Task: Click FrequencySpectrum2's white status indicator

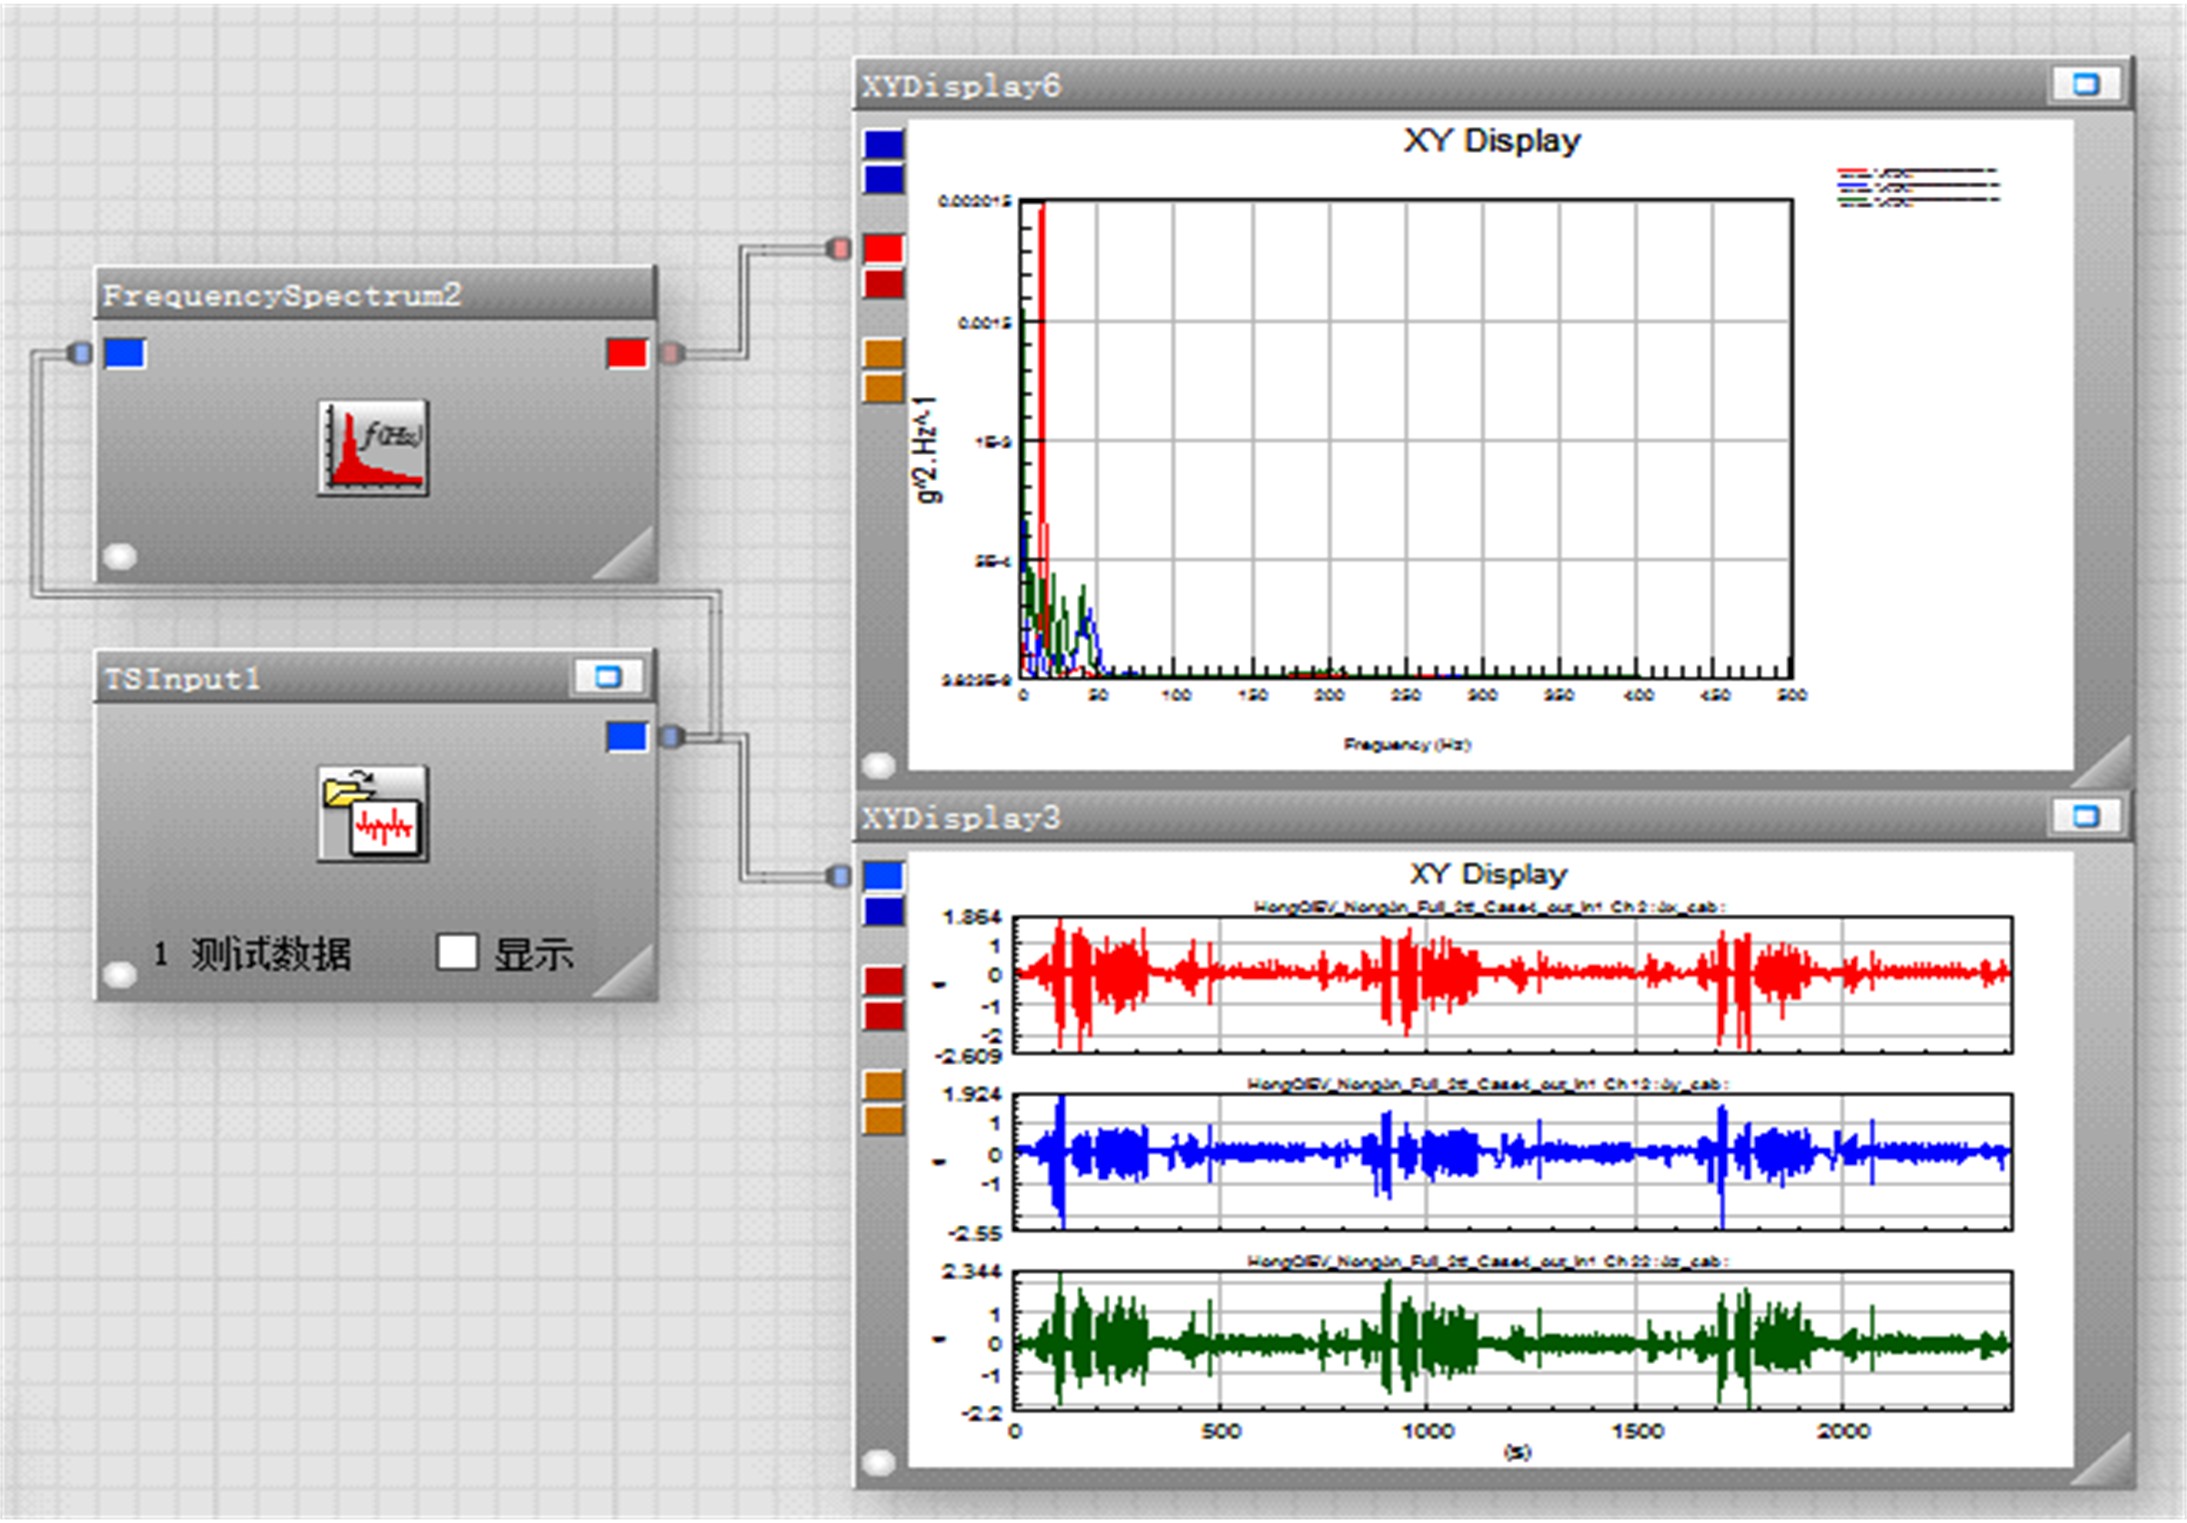Action: click(x=120, y=556)
